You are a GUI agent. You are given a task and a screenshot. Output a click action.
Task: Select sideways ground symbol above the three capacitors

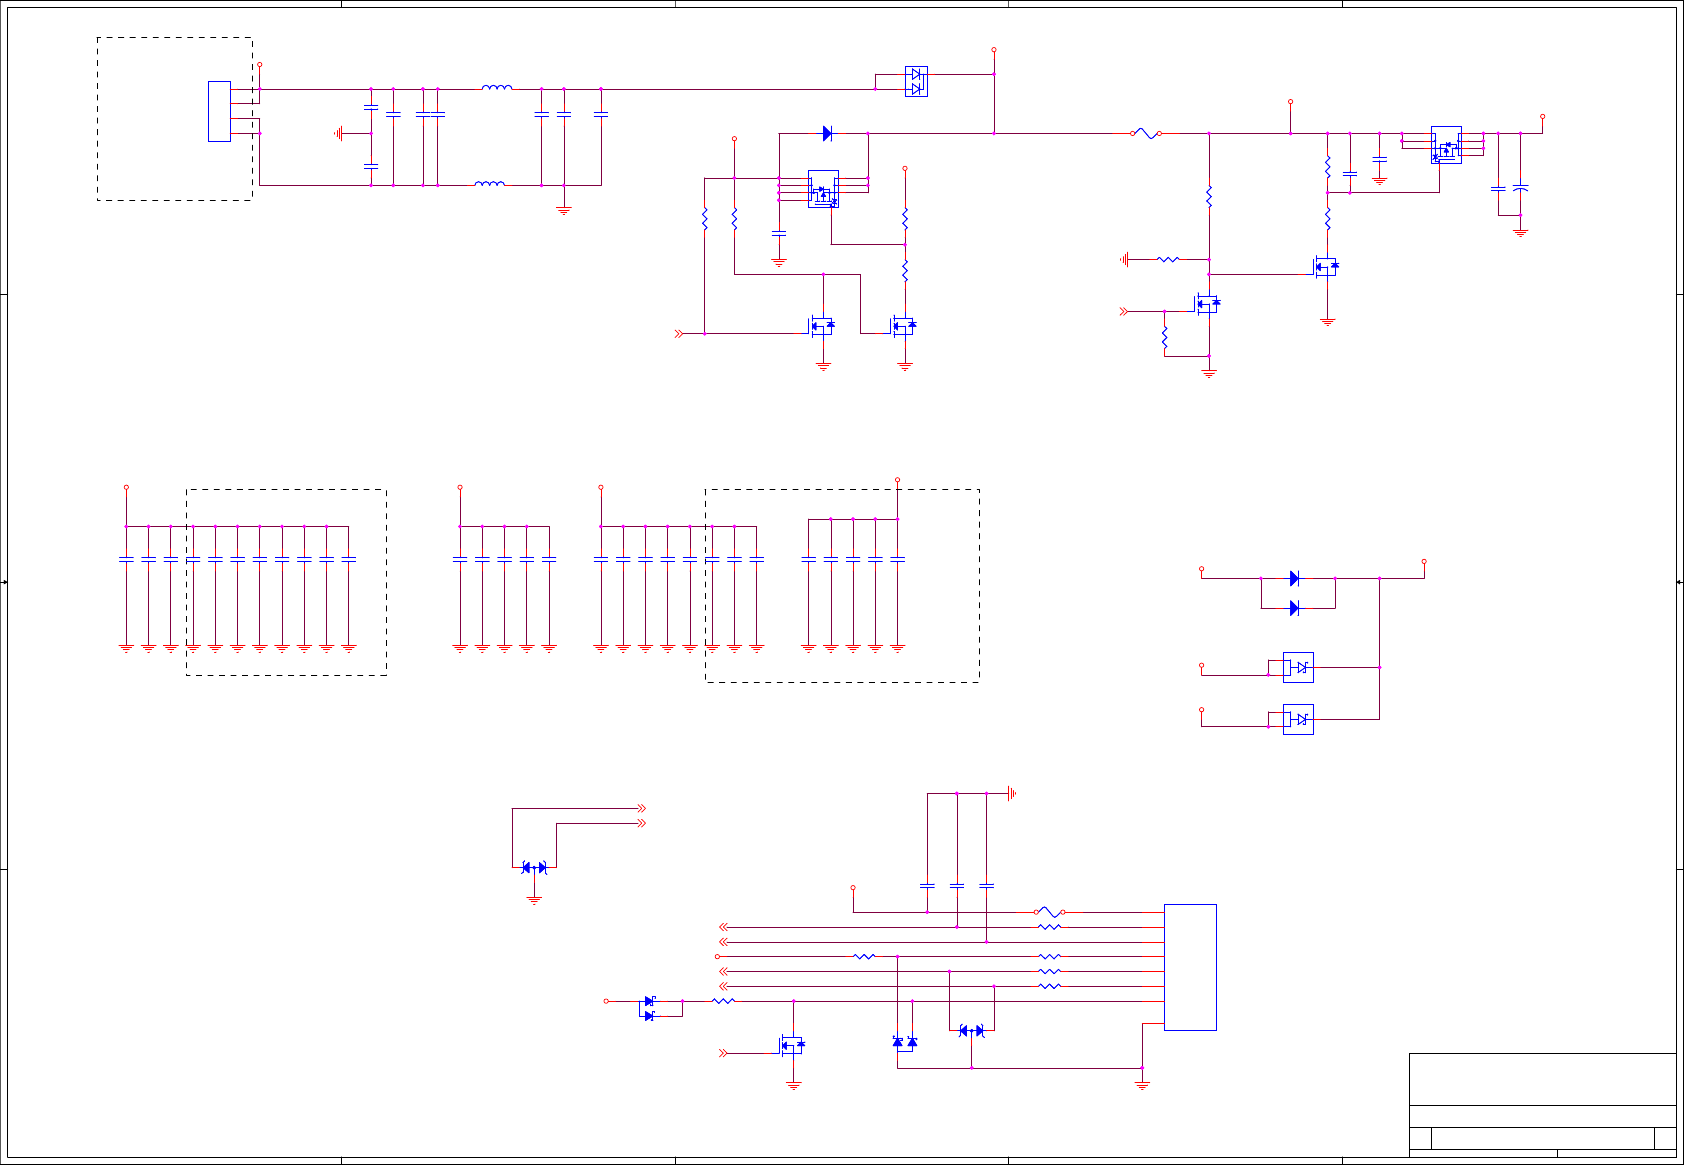click(1012, 793)
